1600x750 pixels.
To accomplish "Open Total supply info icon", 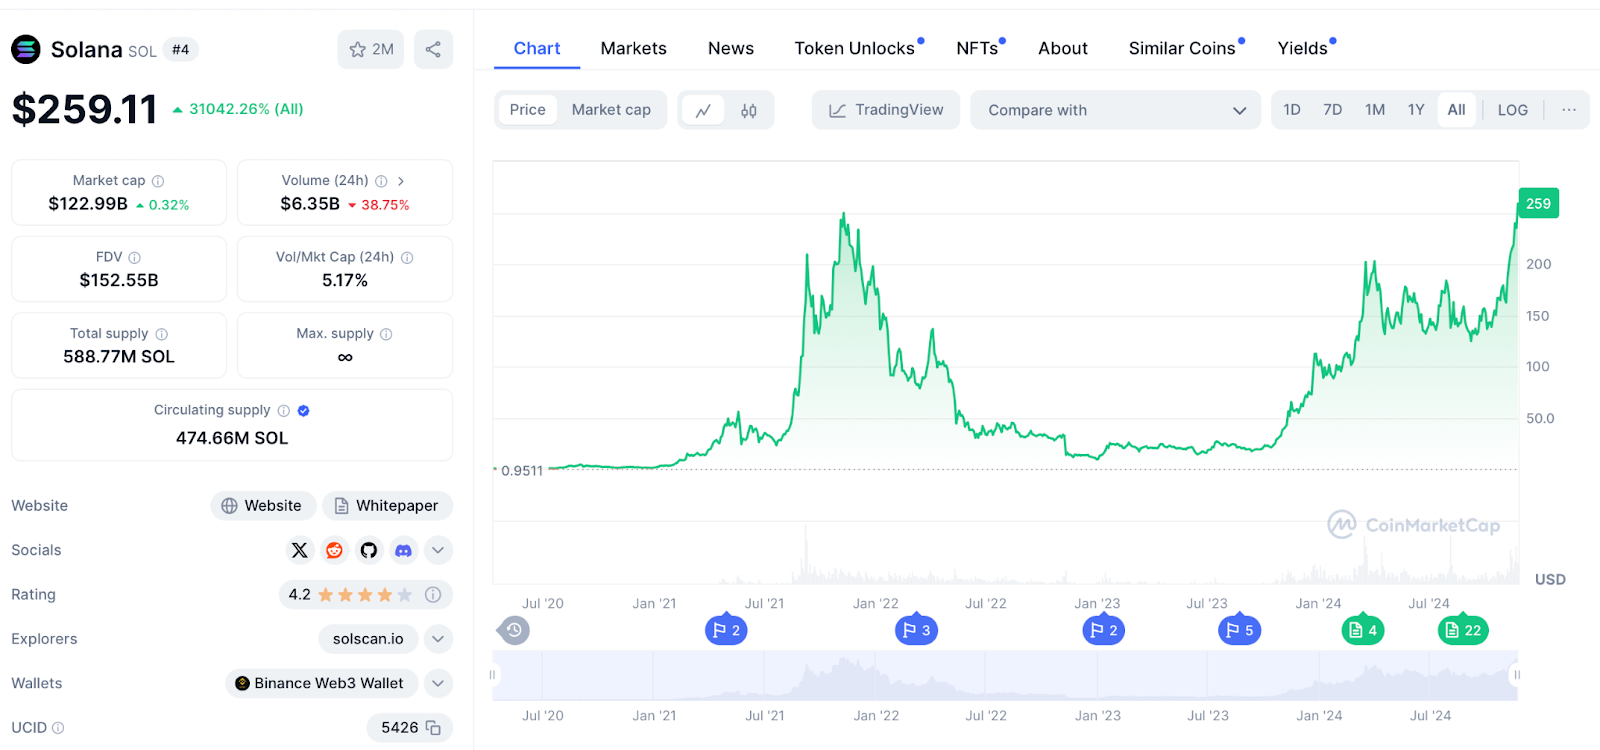I will pos(162,334).
